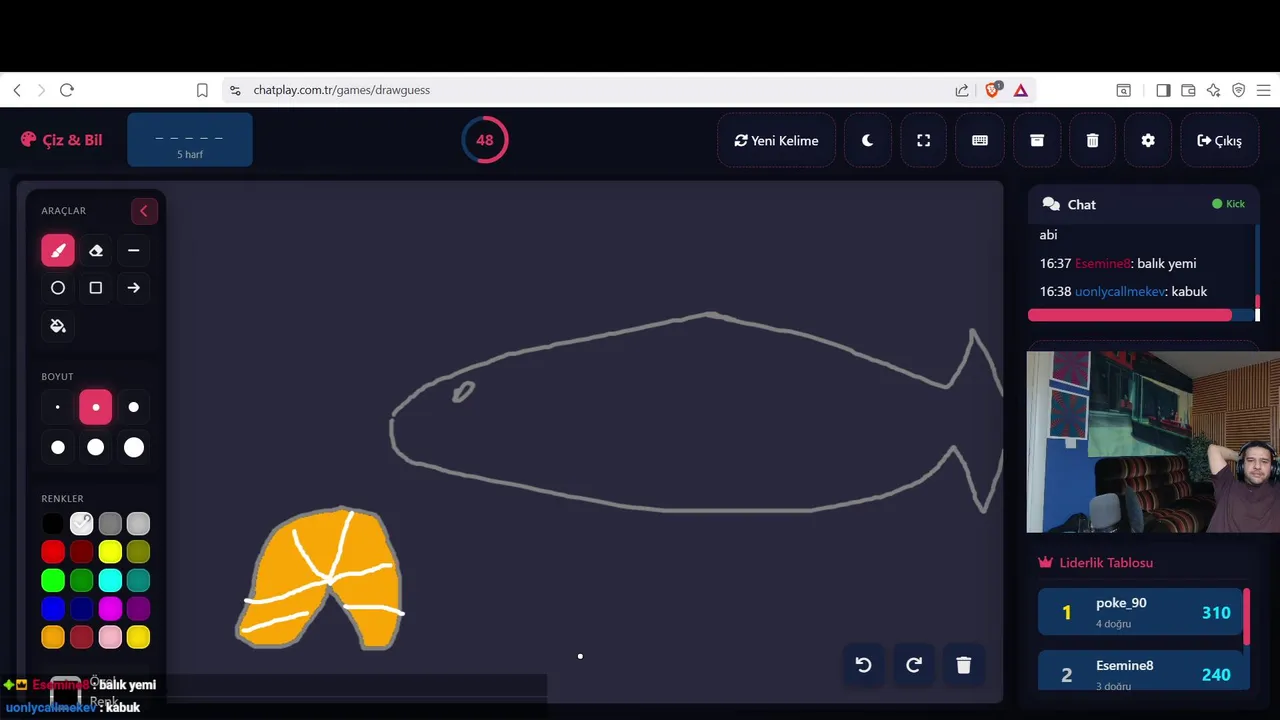This screenshot has width=1280, height=720.
Task: Select the brush drawing tool
Action: 58,250
